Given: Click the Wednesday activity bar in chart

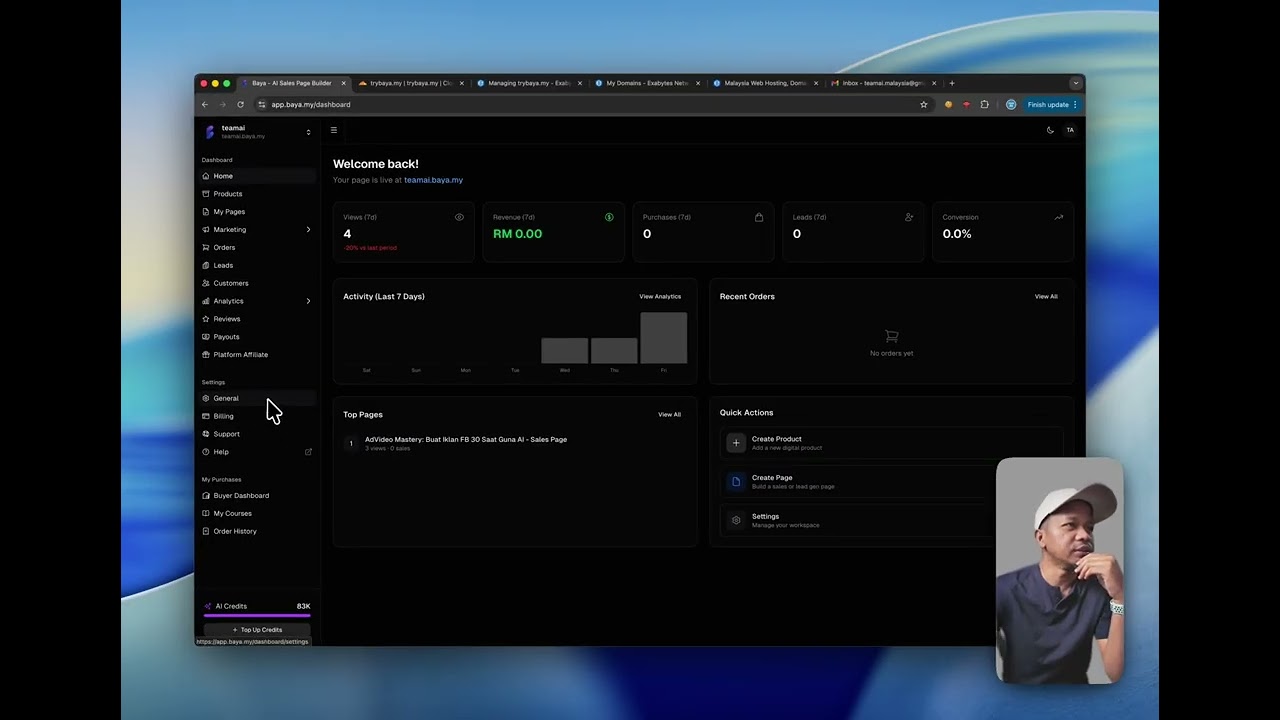Looking at the screenshot, I should (565, 351).
